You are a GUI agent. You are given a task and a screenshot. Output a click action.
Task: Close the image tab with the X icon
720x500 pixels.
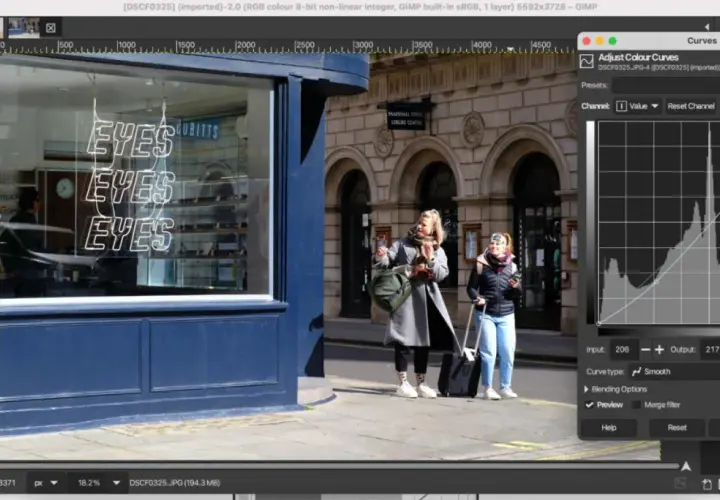[51, 28]
